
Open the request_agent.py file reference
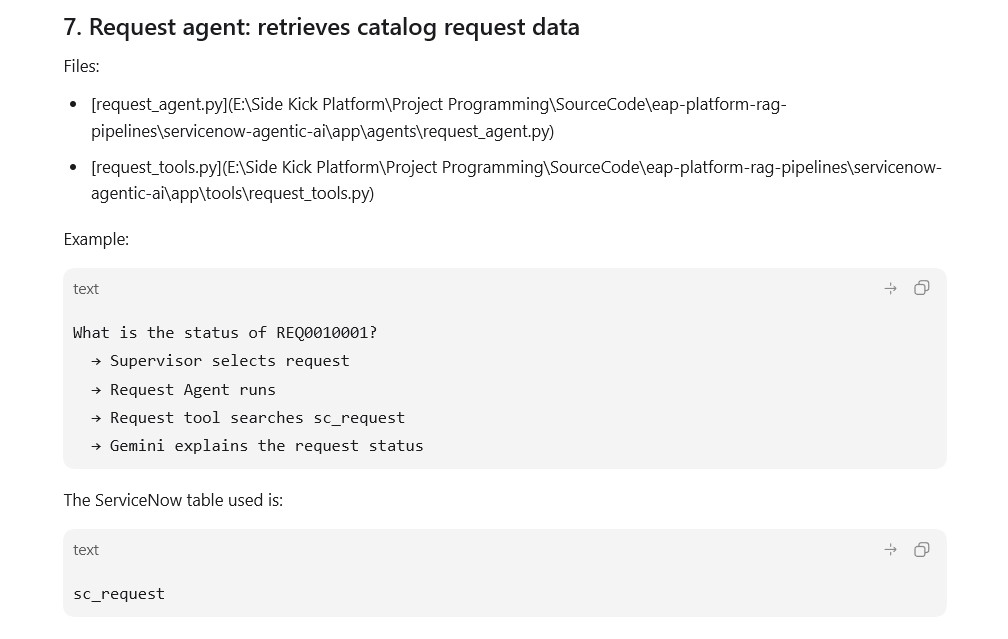438,118
